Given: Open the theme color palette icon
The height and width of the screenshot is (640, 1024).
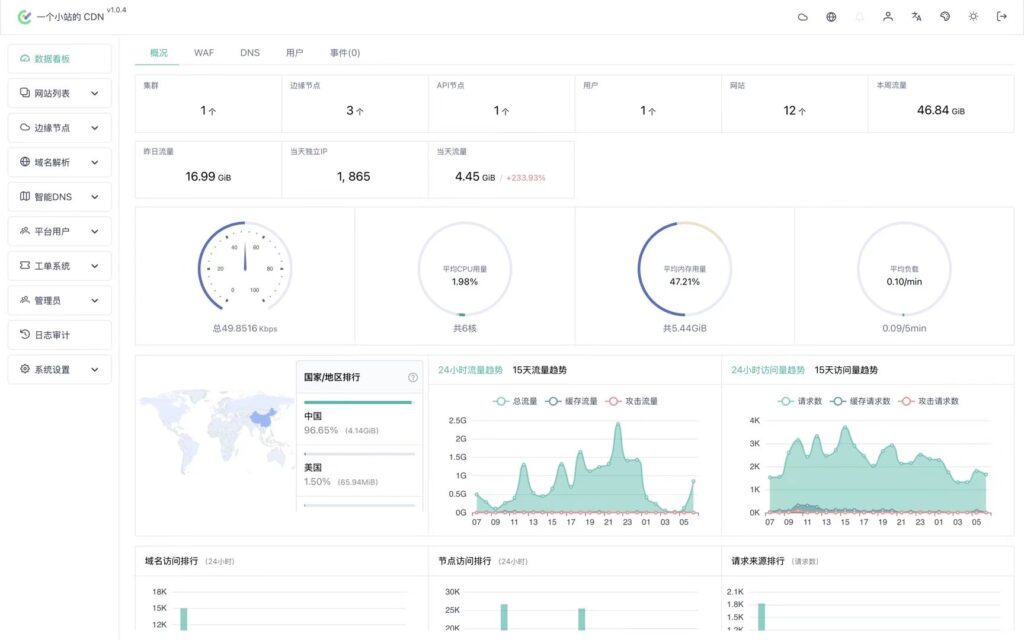Looking at the screenshot, I should coord(945,17).
